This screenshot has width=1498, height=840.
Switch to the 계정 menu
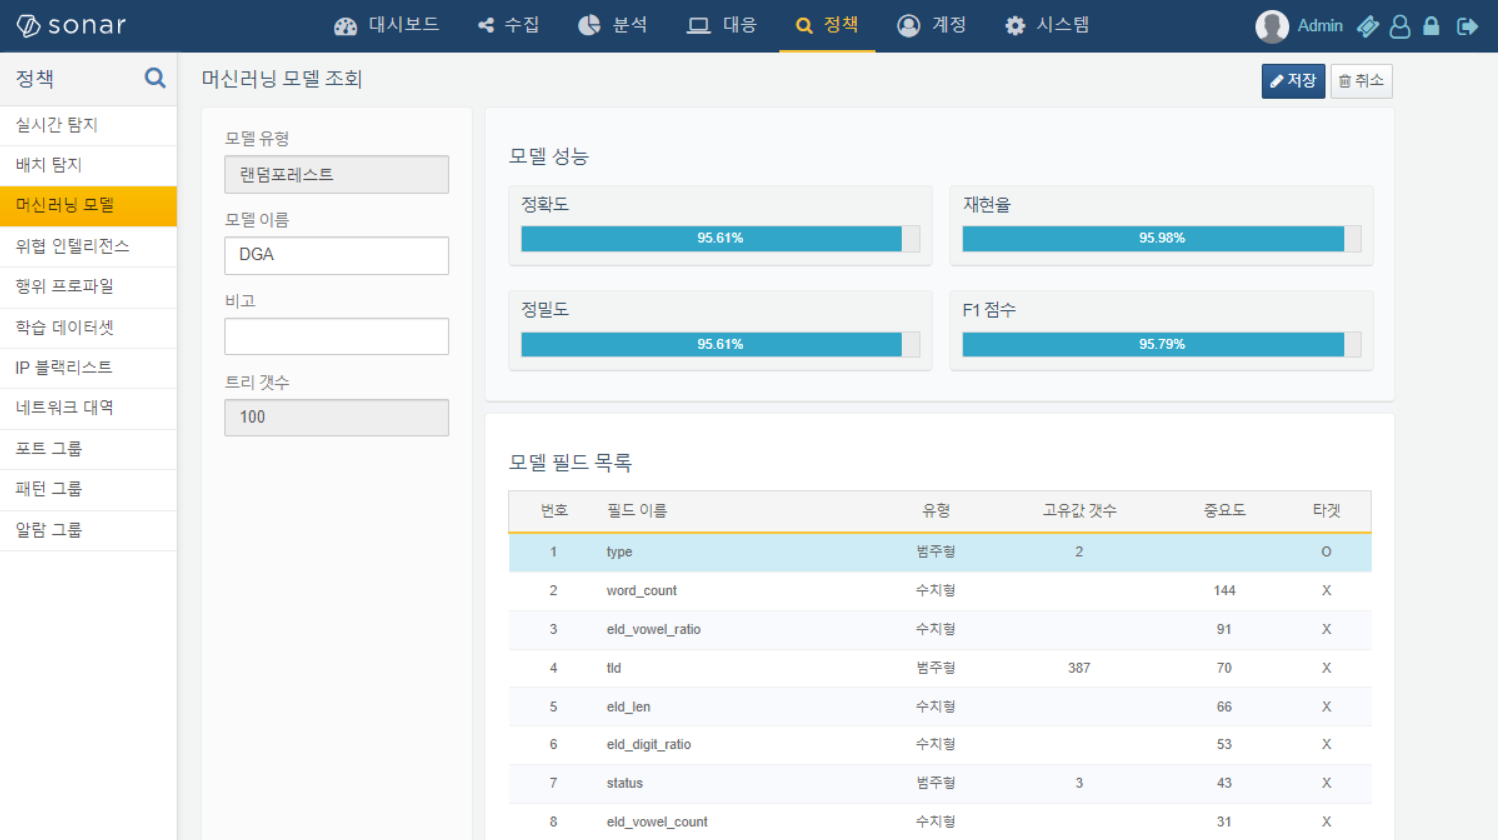point(932,25)
